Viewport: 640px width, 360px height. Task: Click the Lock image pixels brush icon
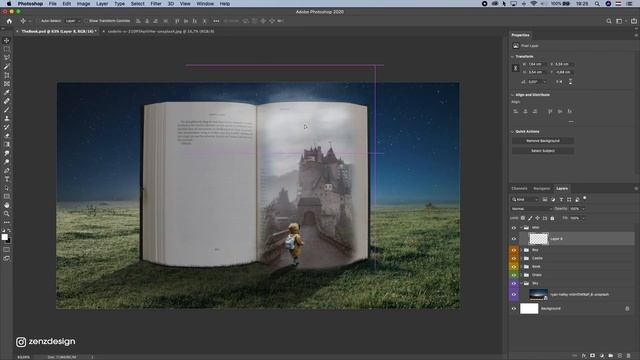point(530,218)
